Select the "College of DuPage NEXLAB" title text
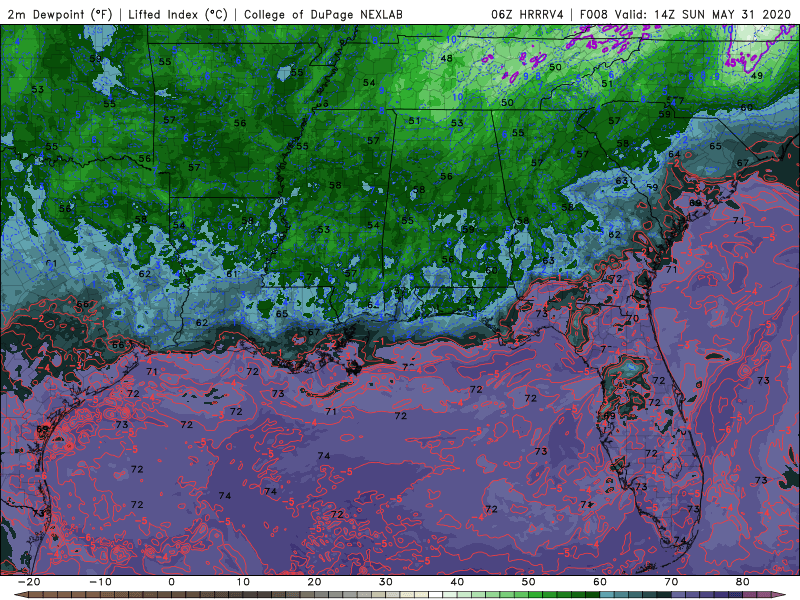Screen dimensions: 800x600 pyautogui.click(x=323, y=14)
